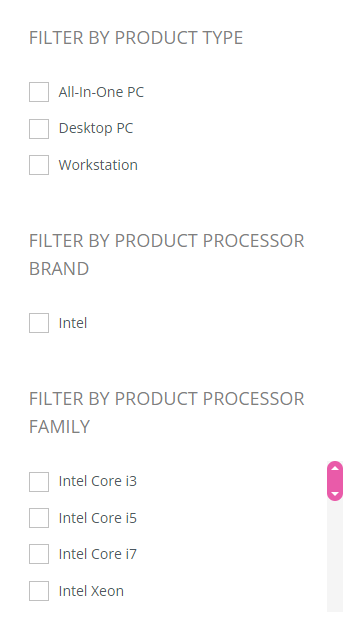
Task: Click the Intel Core i7 label
Action: click(98, 554)
